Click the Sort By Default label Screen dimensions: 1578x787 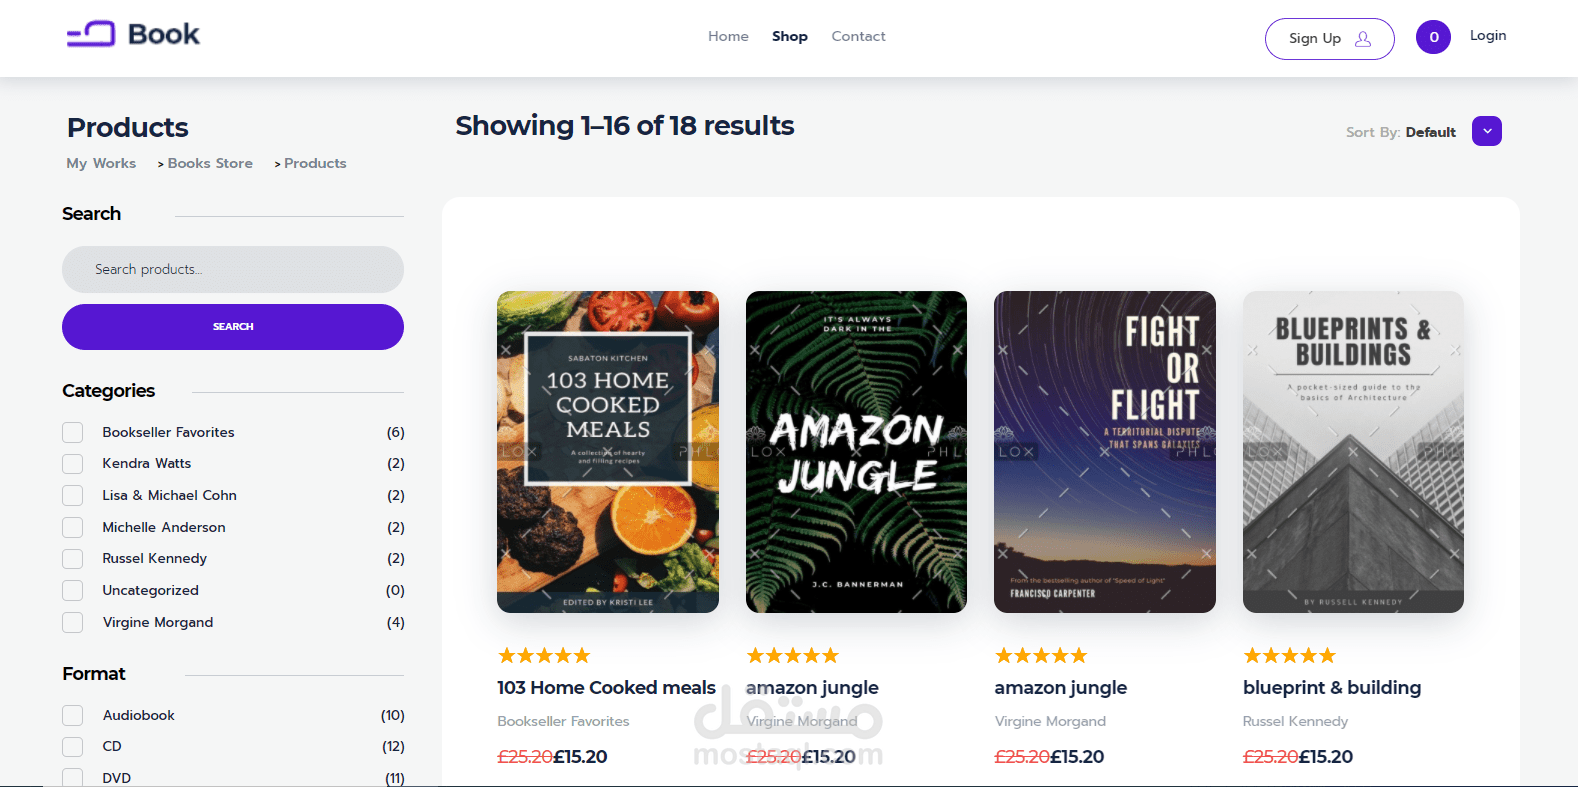click(1401, 132)
